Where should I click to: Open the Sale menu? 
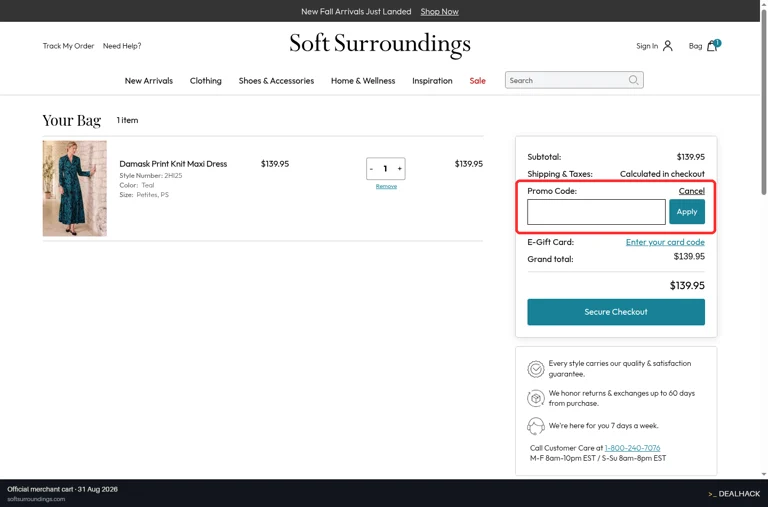(x=478, y=81)
